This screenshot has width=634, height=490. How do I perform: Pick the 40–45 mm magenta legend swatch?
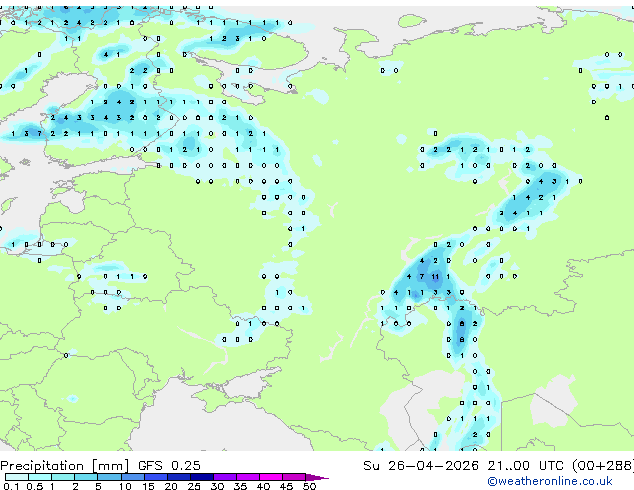tap(271, 477)
